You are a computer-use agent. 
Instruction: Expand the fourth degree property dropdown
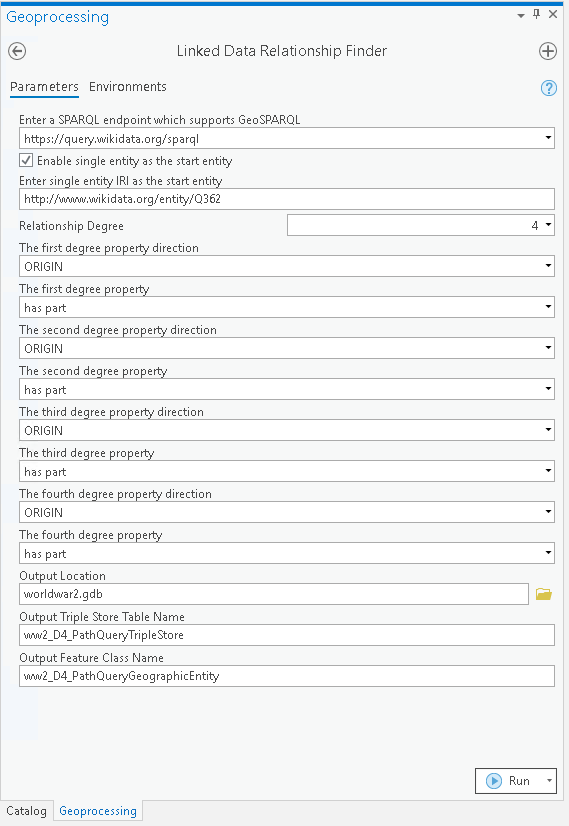tap(548, 553)
